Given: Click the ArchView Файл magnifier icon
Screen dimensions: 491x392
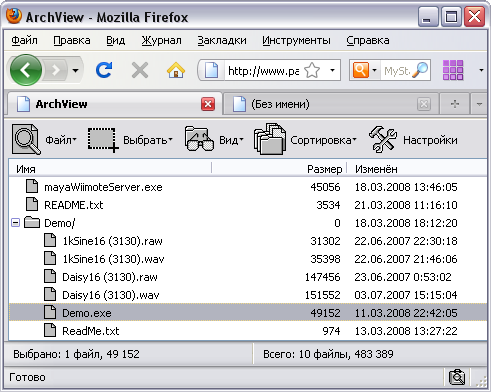Looking at the screenshot, I should tap(26, 139).
